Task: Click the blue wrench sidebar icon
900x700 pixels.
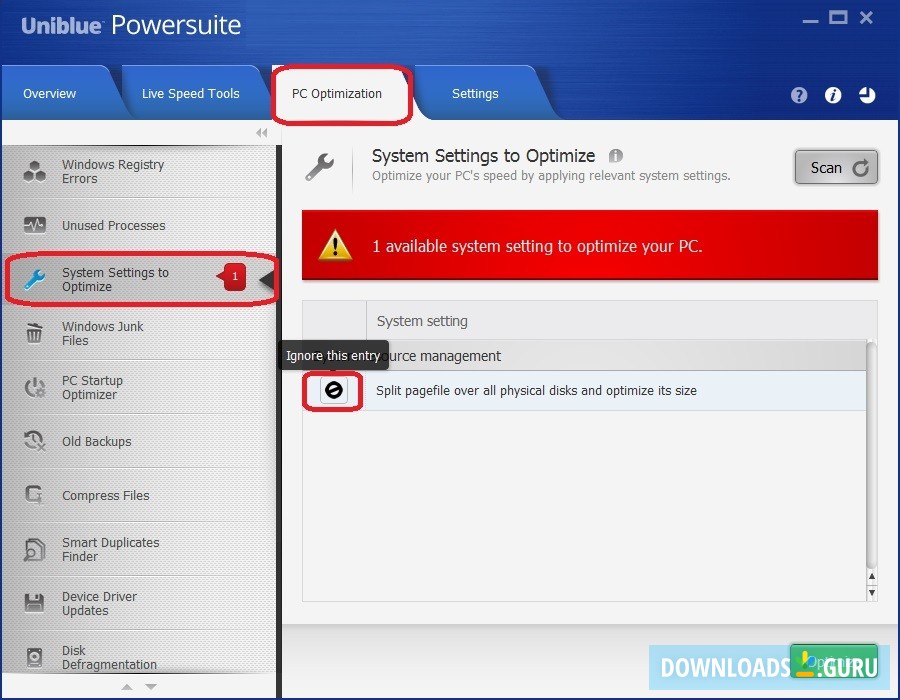Action: click(x=34, y=279)
